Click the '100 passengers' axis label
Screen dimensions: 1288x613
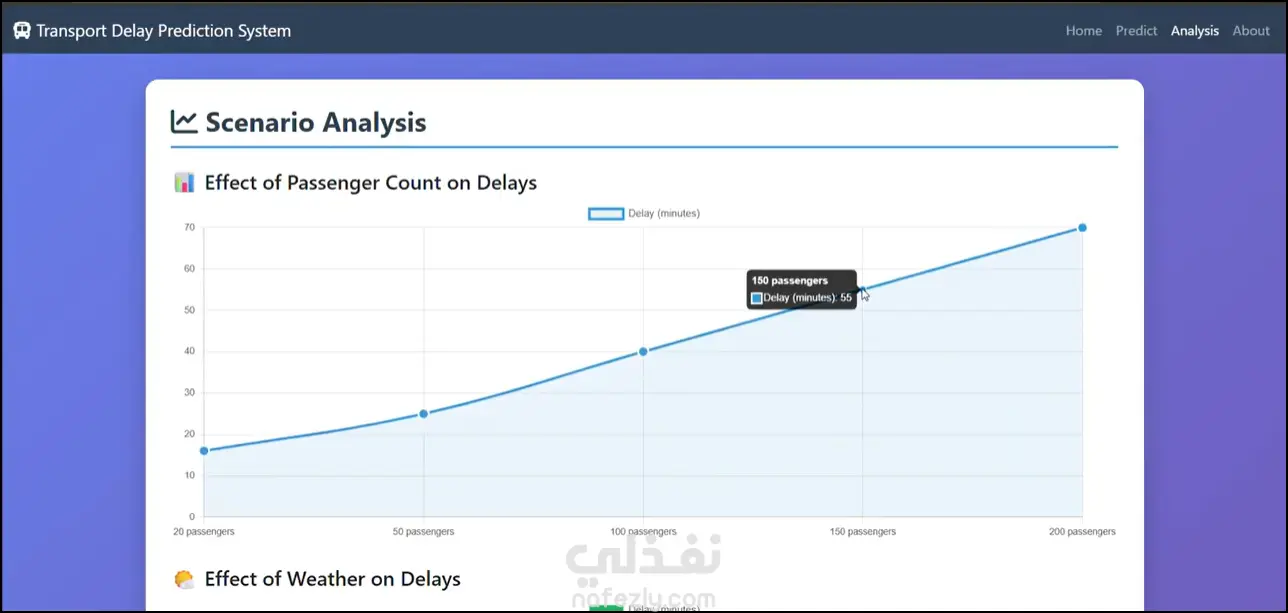(643, 531)
